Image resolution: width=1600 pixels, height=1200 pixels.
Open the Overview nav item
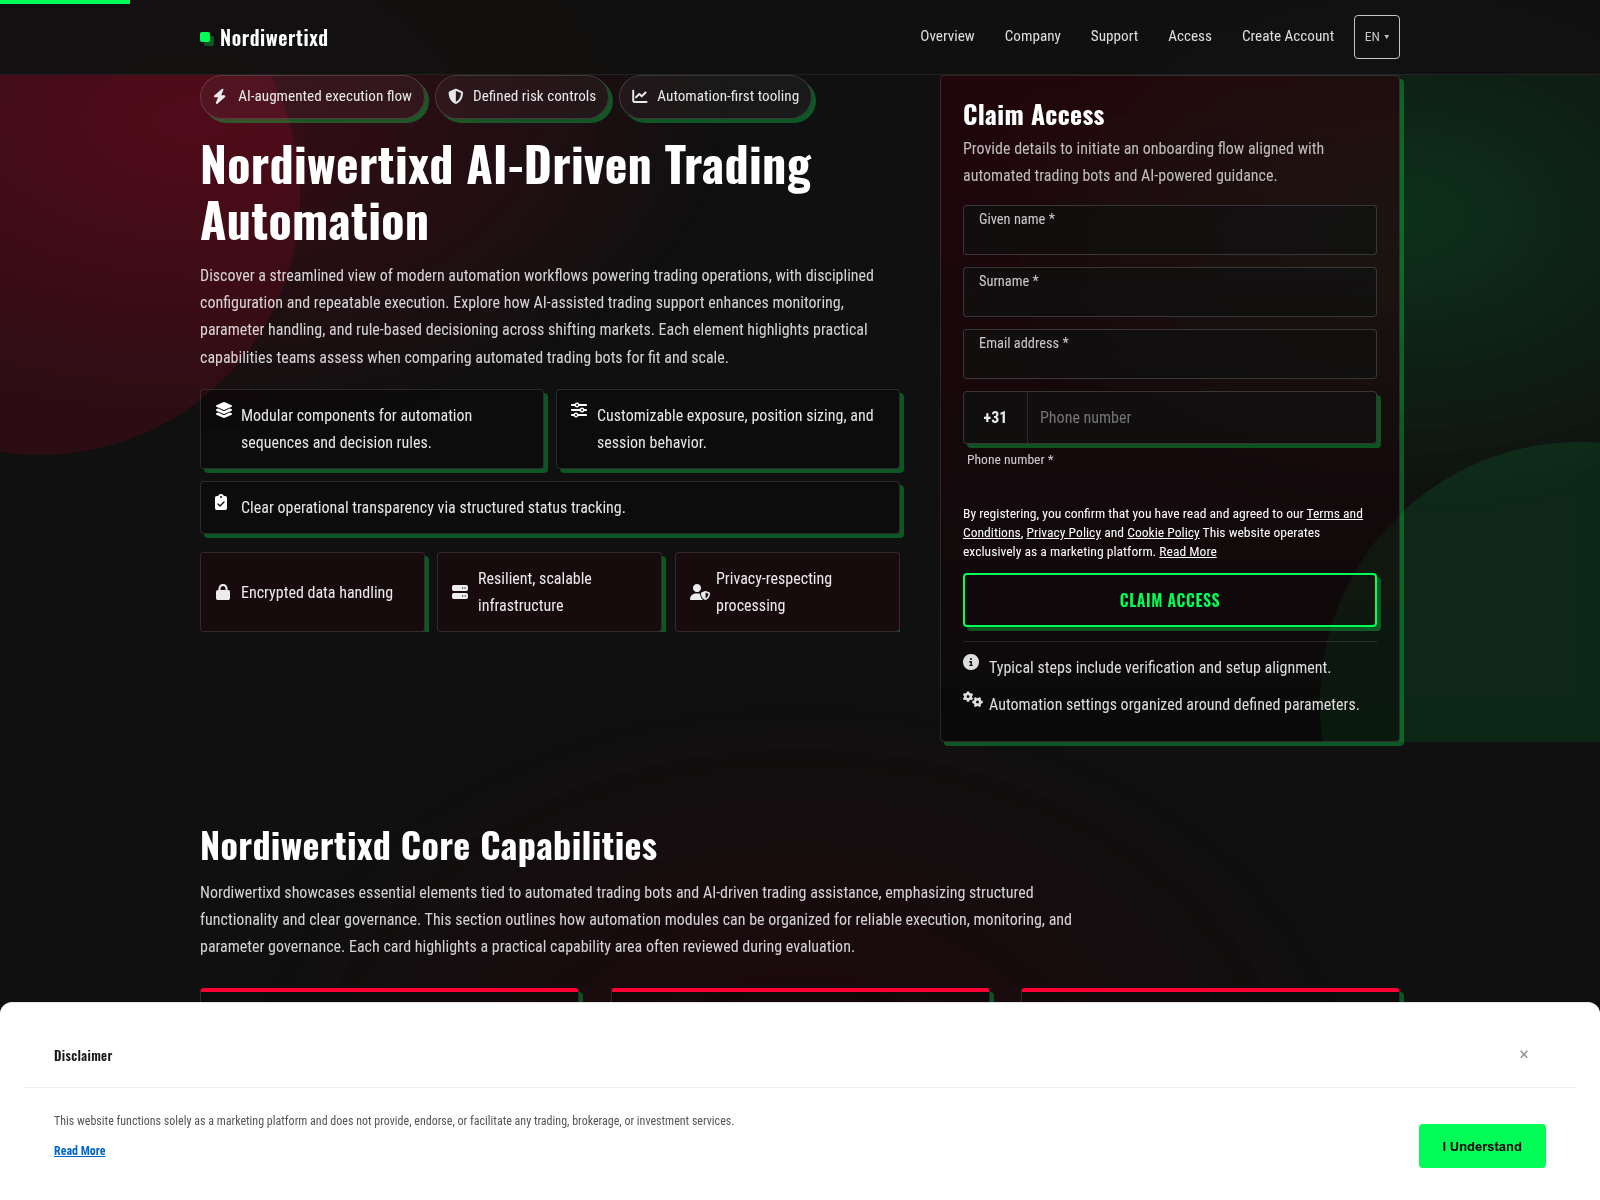click(947, 37)
